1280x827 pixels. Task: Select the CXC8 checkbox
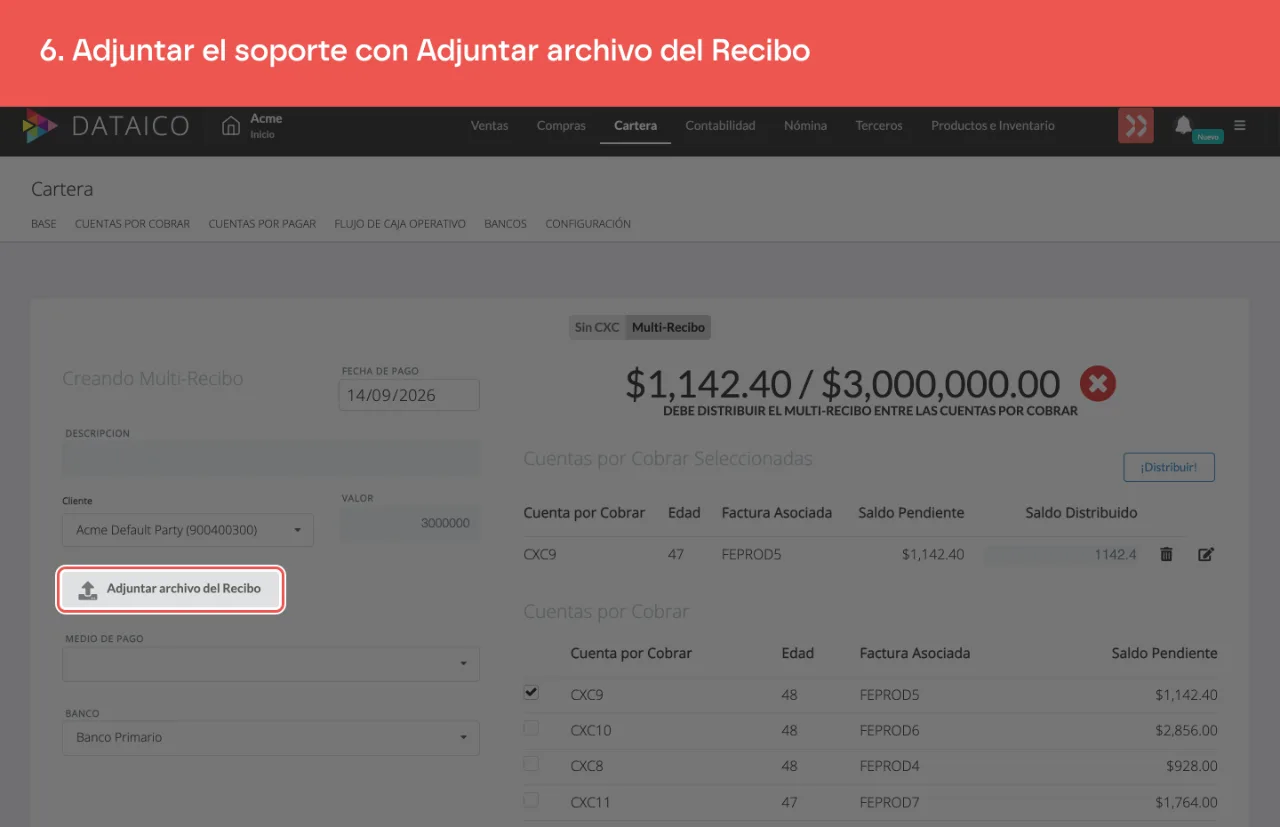click(x=531, y=764)
